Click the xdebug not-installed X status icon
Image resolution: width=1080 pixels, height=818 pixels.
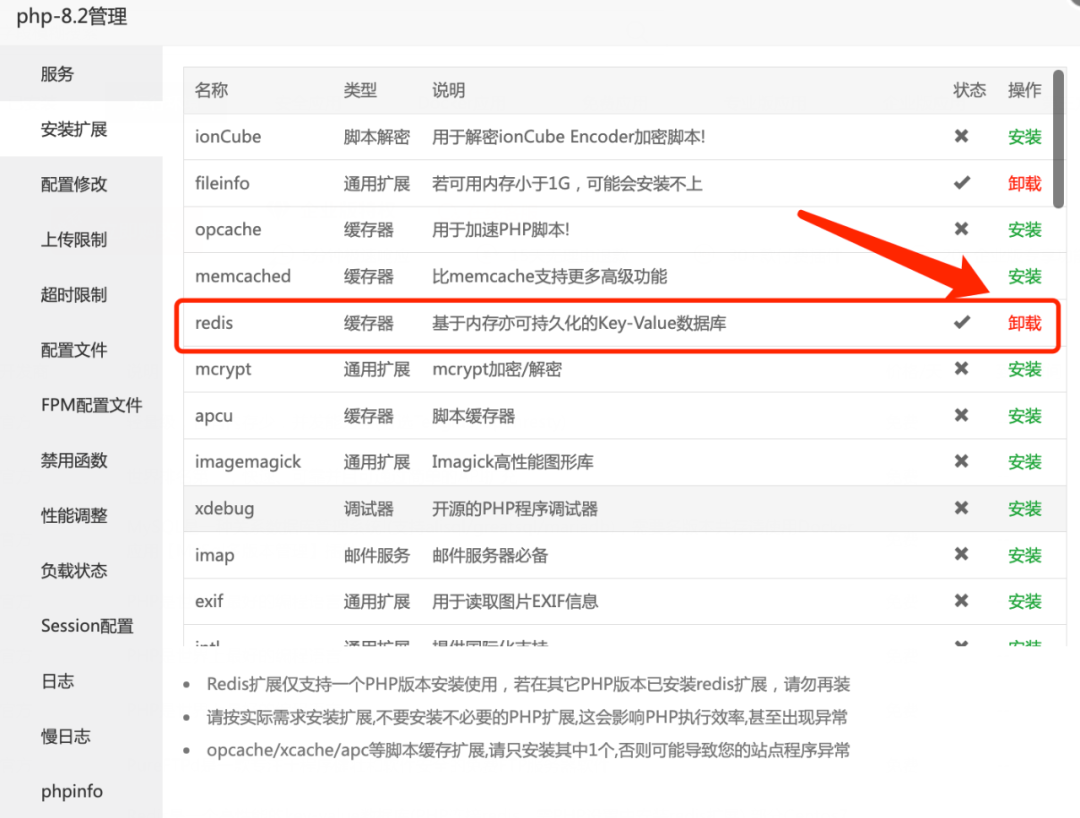pos(961,508)
